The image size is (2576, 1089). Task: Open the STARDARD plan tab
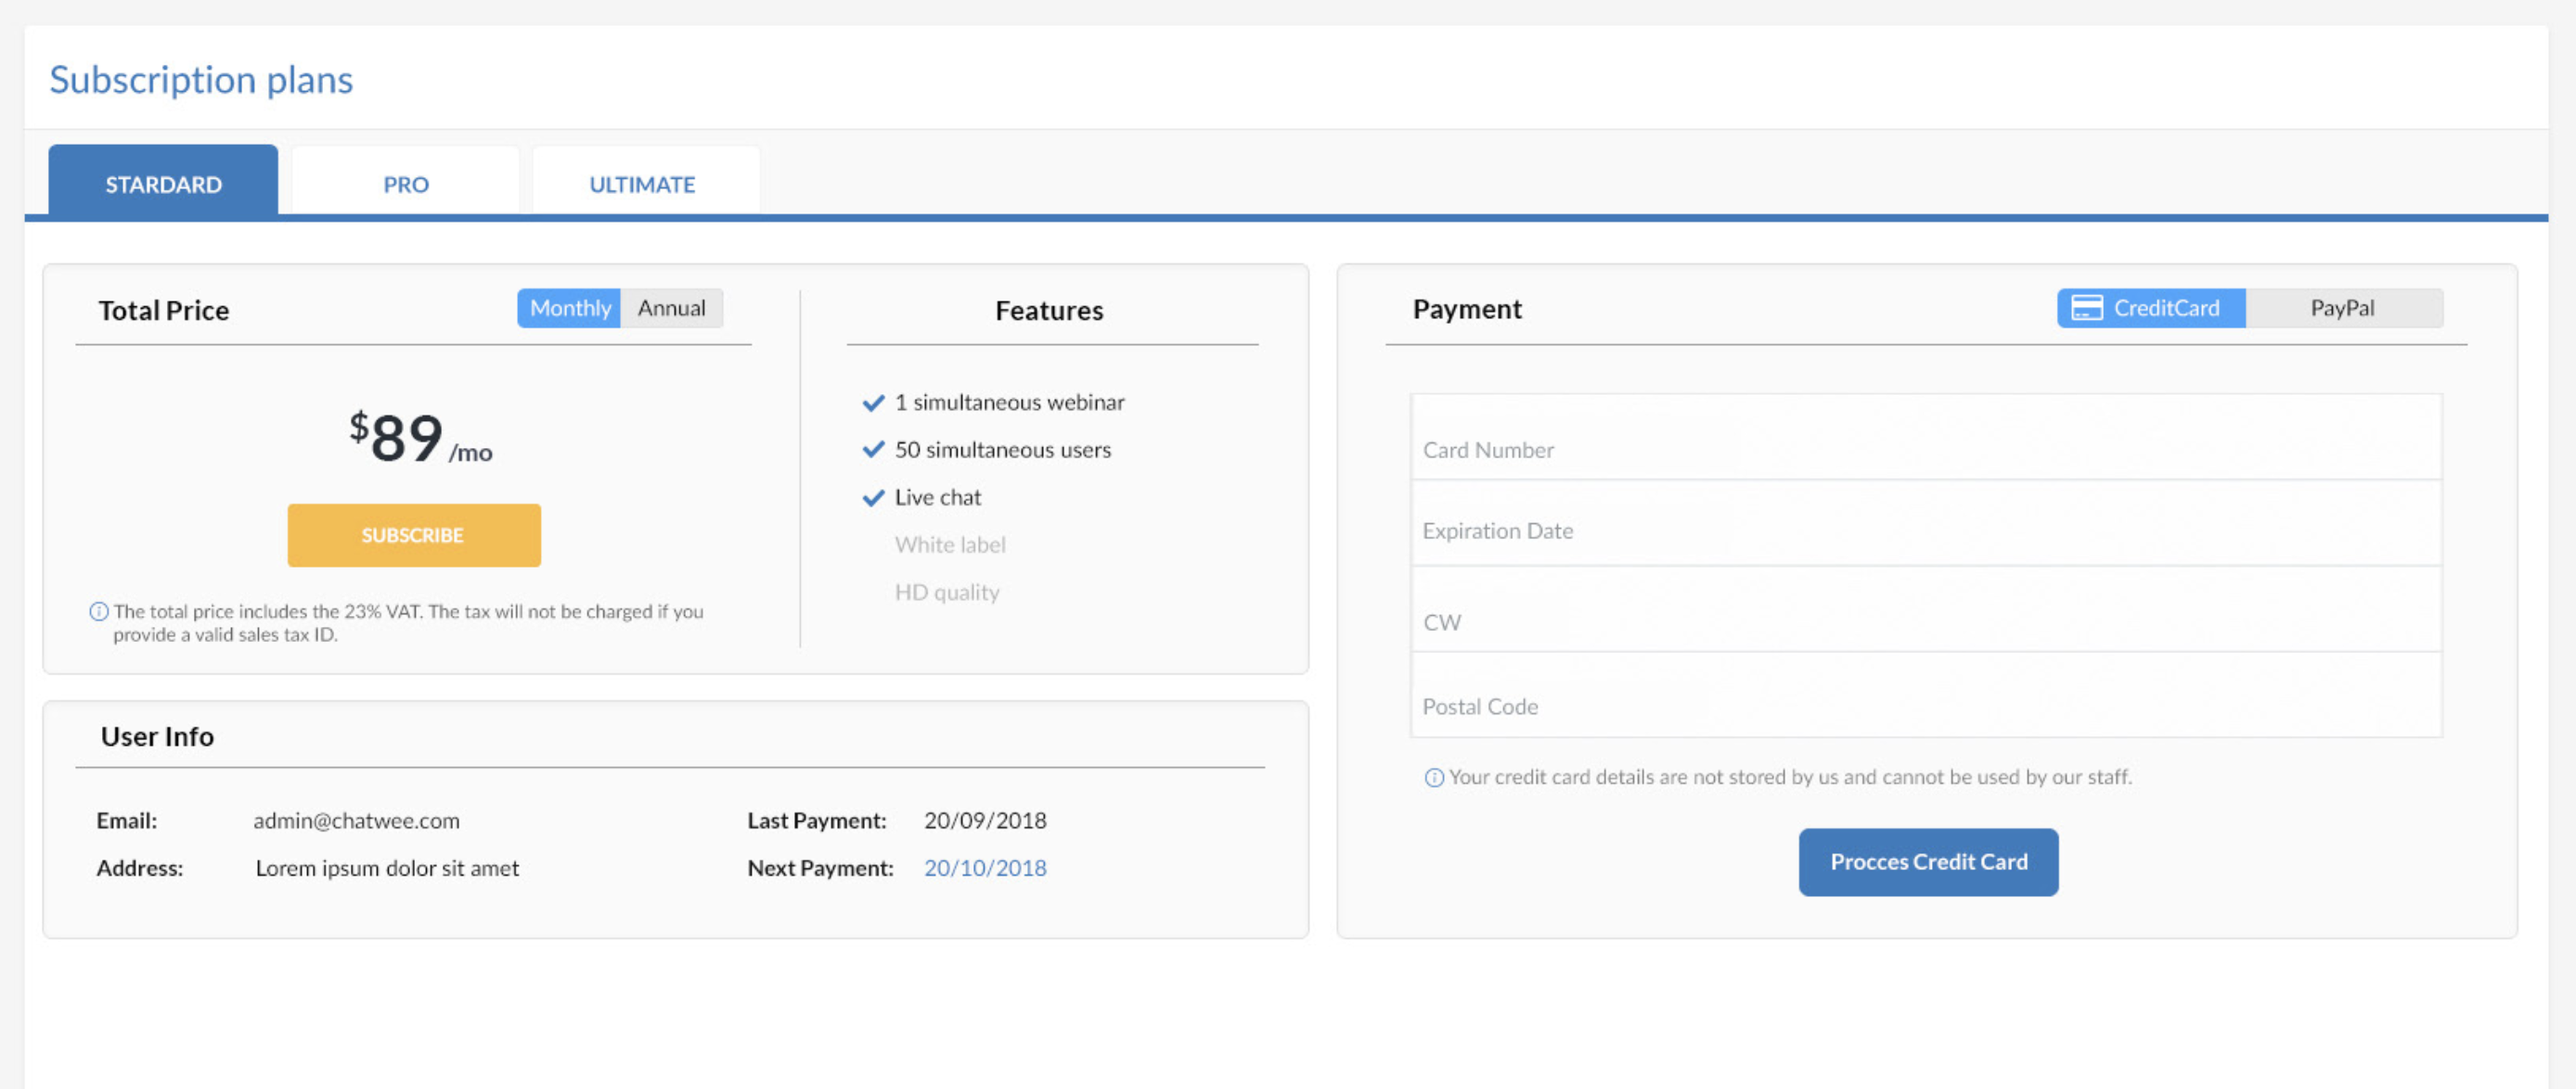click(x=163, y=184)
